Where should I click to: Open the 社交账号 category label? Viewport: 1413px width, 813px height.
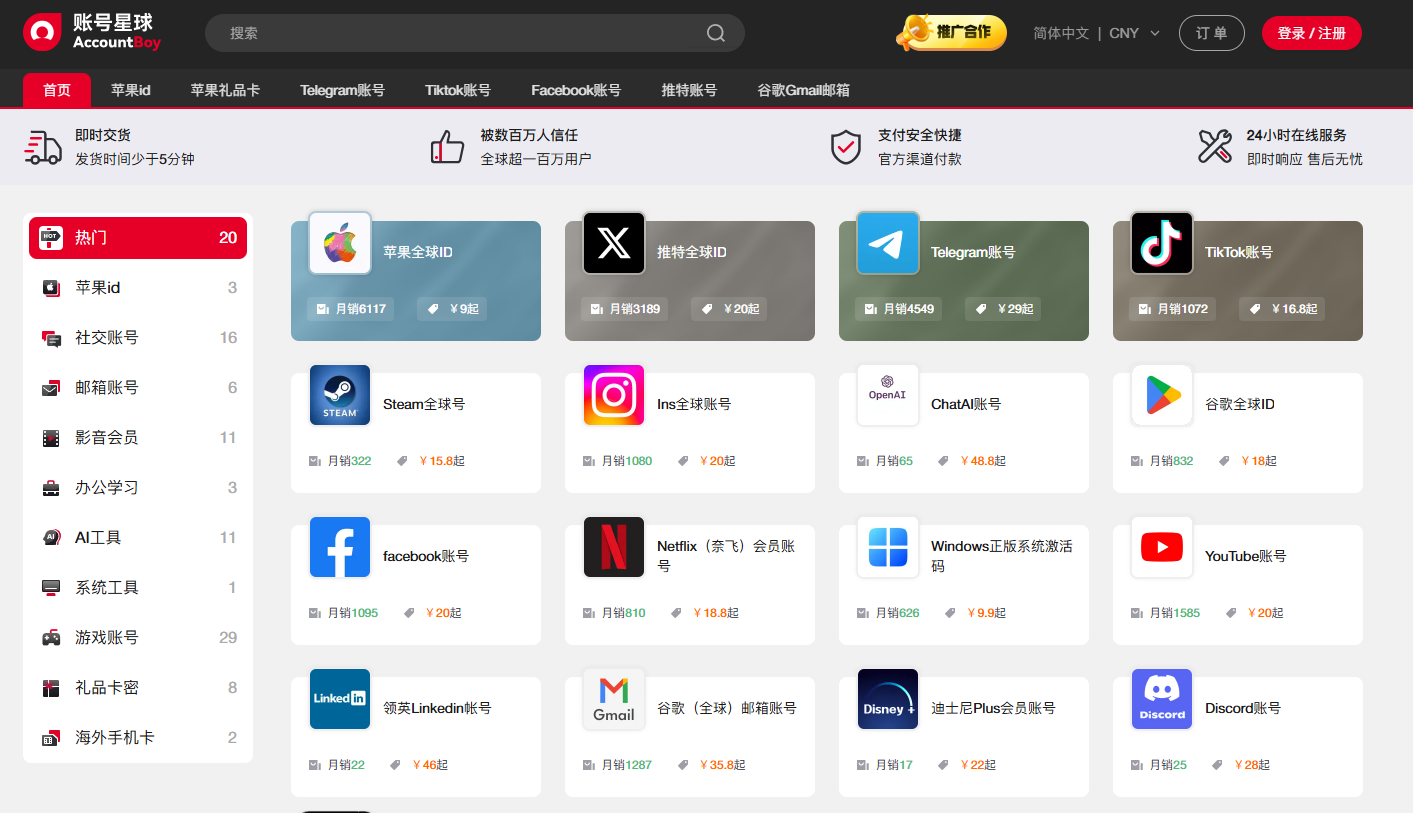[107, 338]
